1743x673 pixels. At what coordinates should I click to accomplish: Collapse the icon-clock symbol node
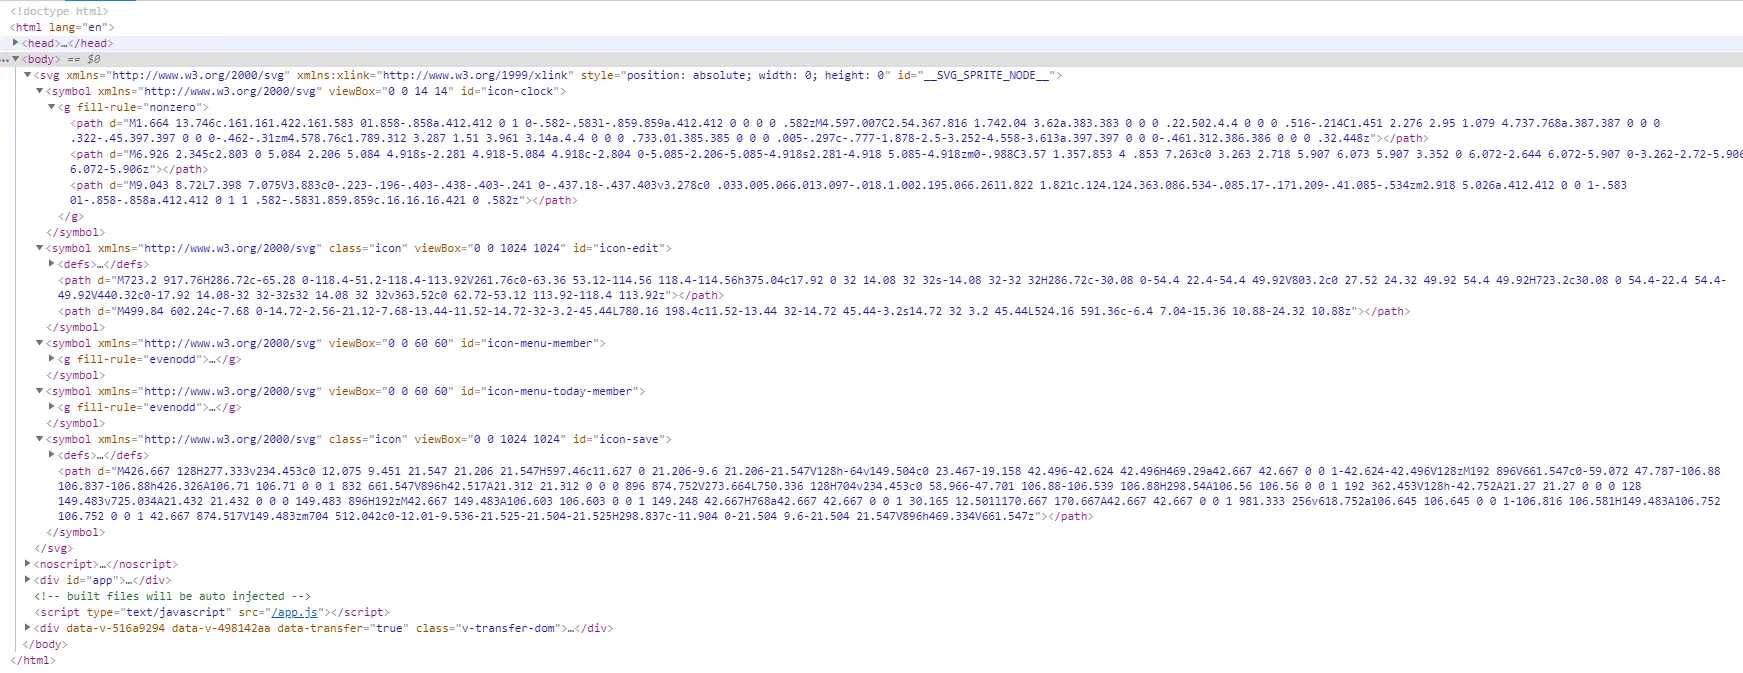pos(39,91)
